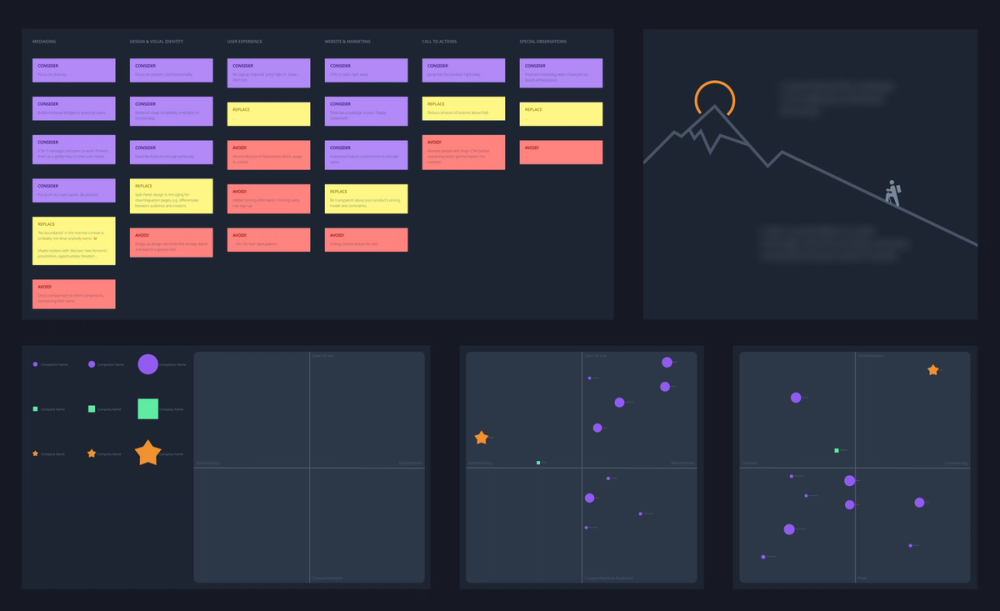
Task: Select the 'Interactive feature components' Consider note
Action: click(366, 155)
